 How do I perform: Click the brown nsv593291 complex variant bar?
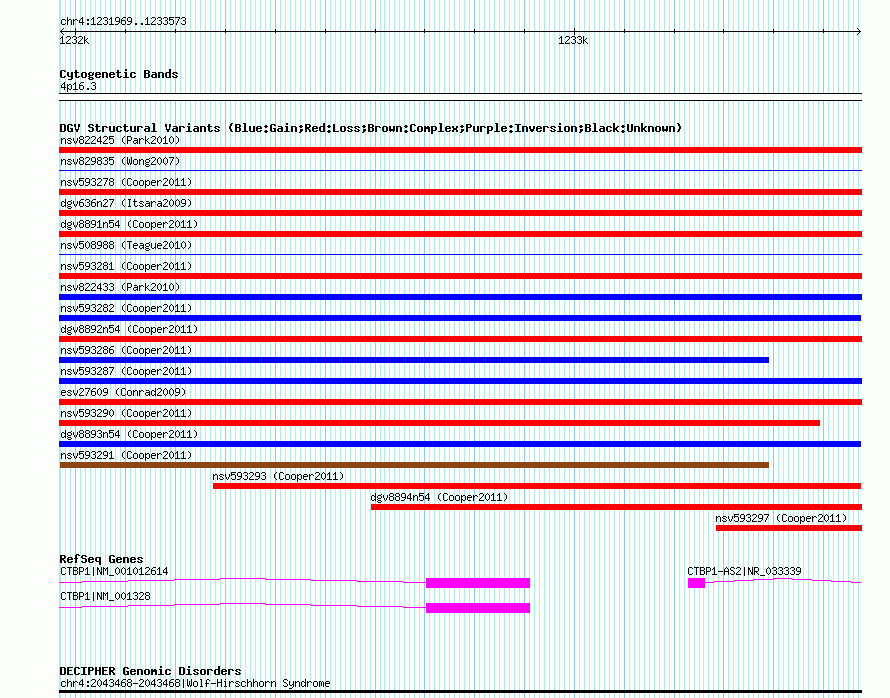click(414, 465)
